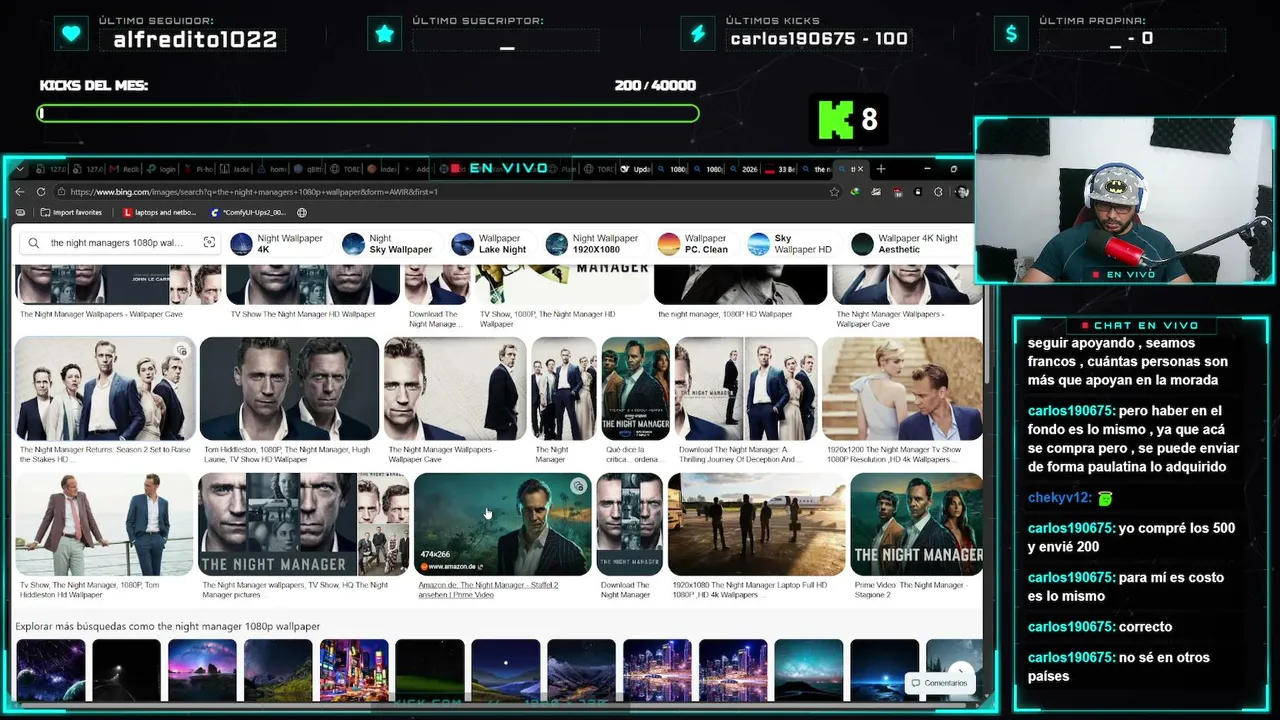Click the visual search icon on Season 2 image

(x=181, y=351)
